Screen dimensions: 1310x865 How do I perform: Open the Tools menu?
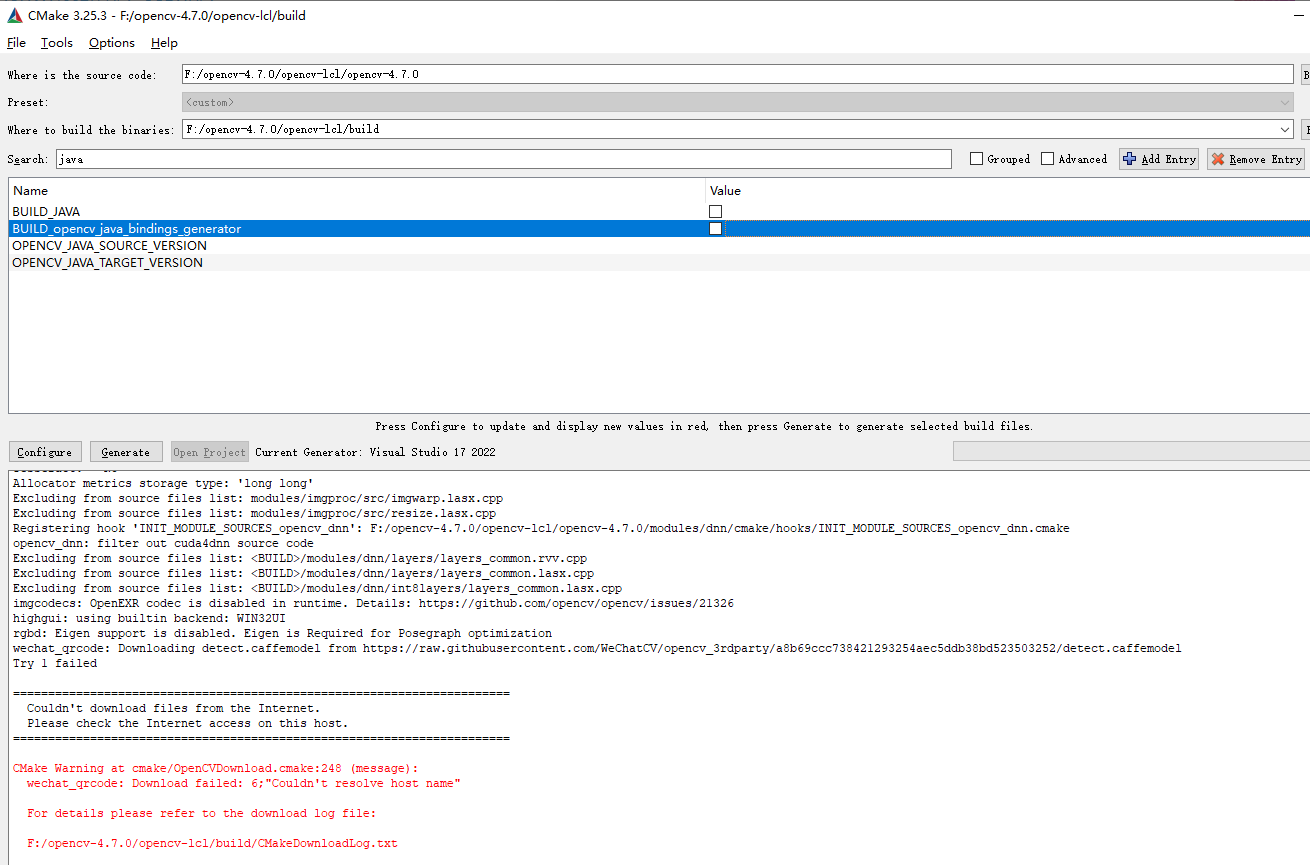coord(56,42)
